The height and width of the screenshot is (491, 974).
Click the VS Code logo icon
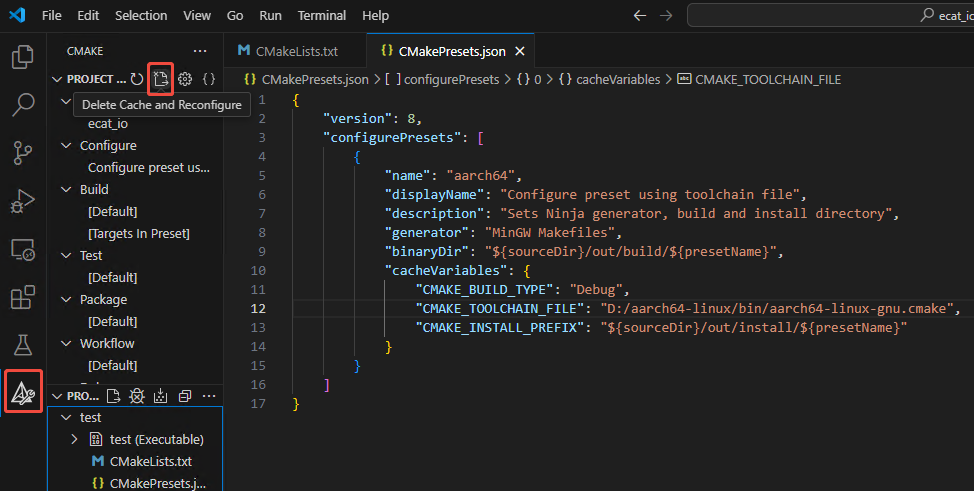[x=17, y=15]
